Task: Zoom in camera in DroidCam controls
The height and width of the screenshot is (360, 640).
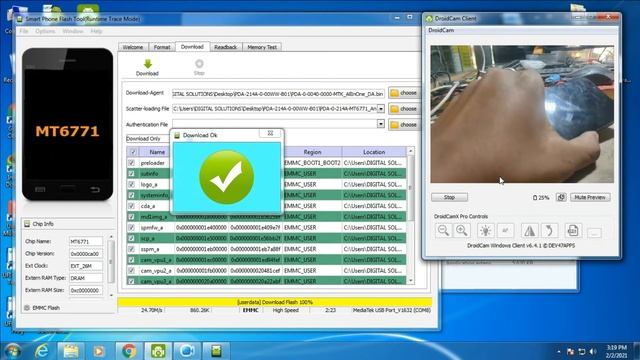Action: [462, 231]
